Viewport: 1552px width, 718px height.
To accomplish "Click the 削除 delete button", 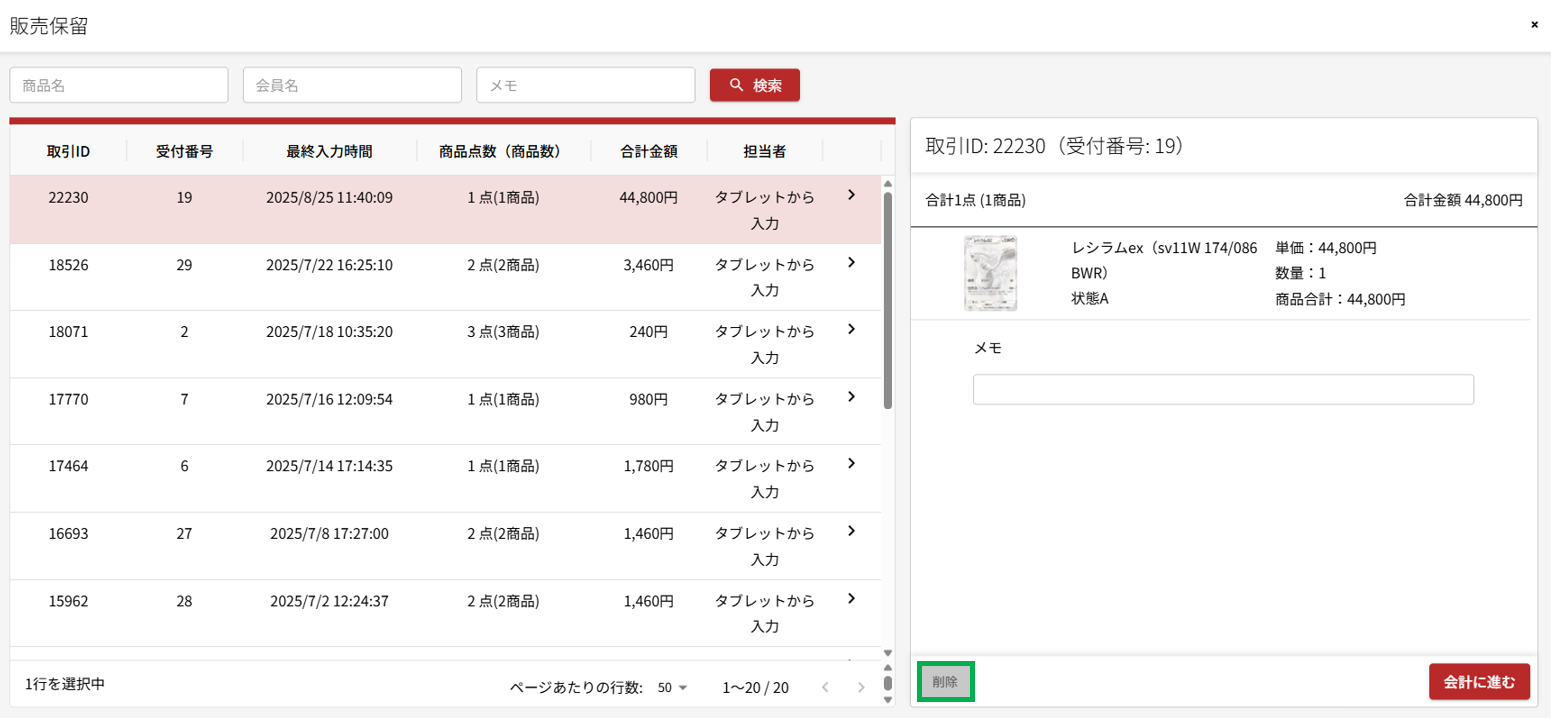I will point(945,682).
